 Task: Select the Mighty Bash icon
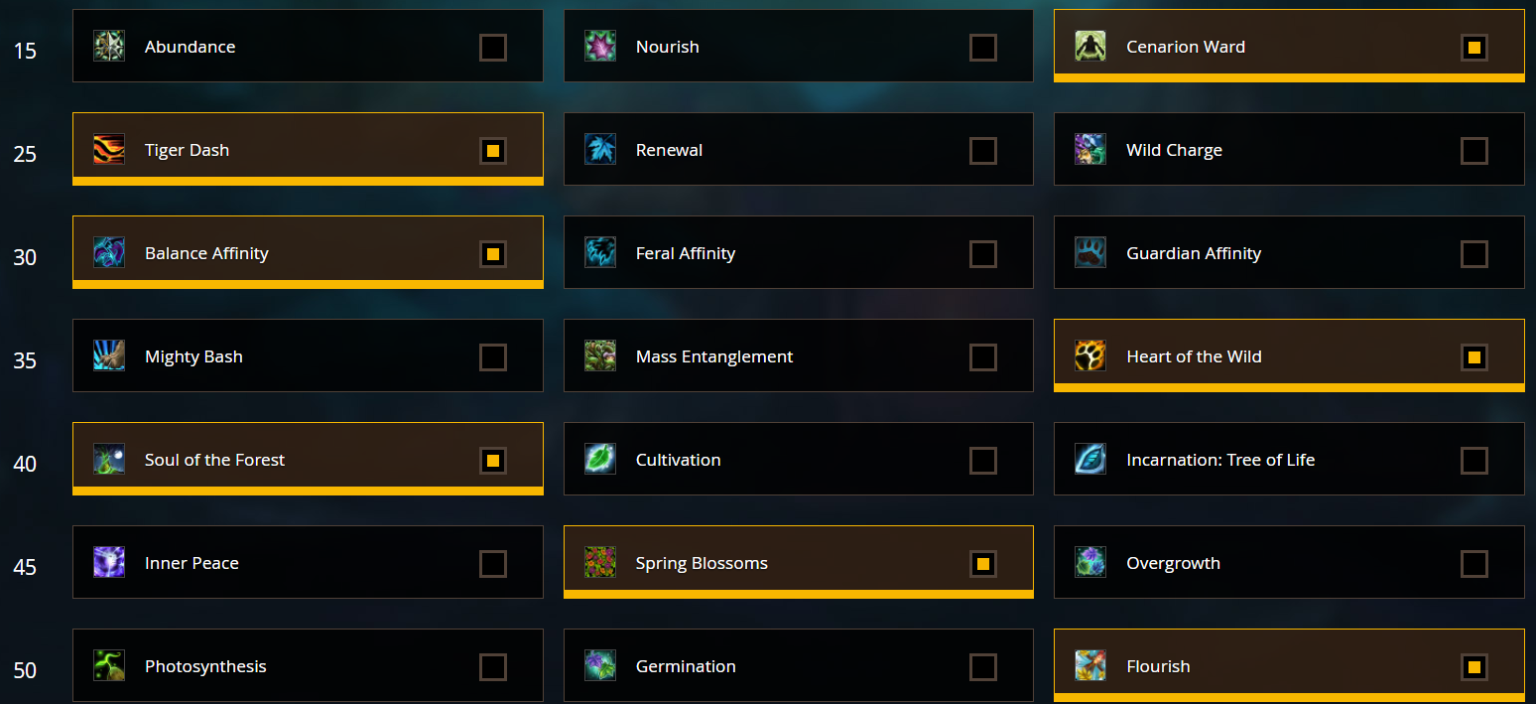point(108,356)
